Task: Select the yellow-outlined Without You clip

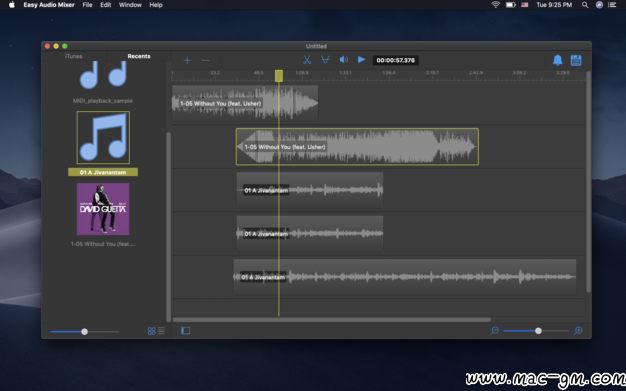Action: pyautogui.click(x=357, y=147)
